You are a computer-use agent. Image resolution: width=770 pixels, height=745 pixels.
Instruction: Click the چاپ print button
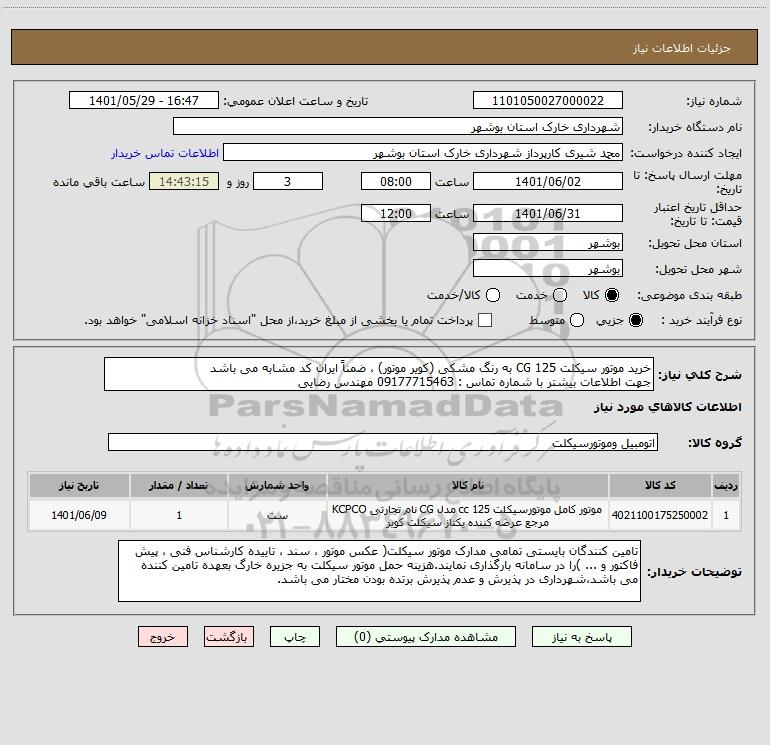[x=295, y=637]
